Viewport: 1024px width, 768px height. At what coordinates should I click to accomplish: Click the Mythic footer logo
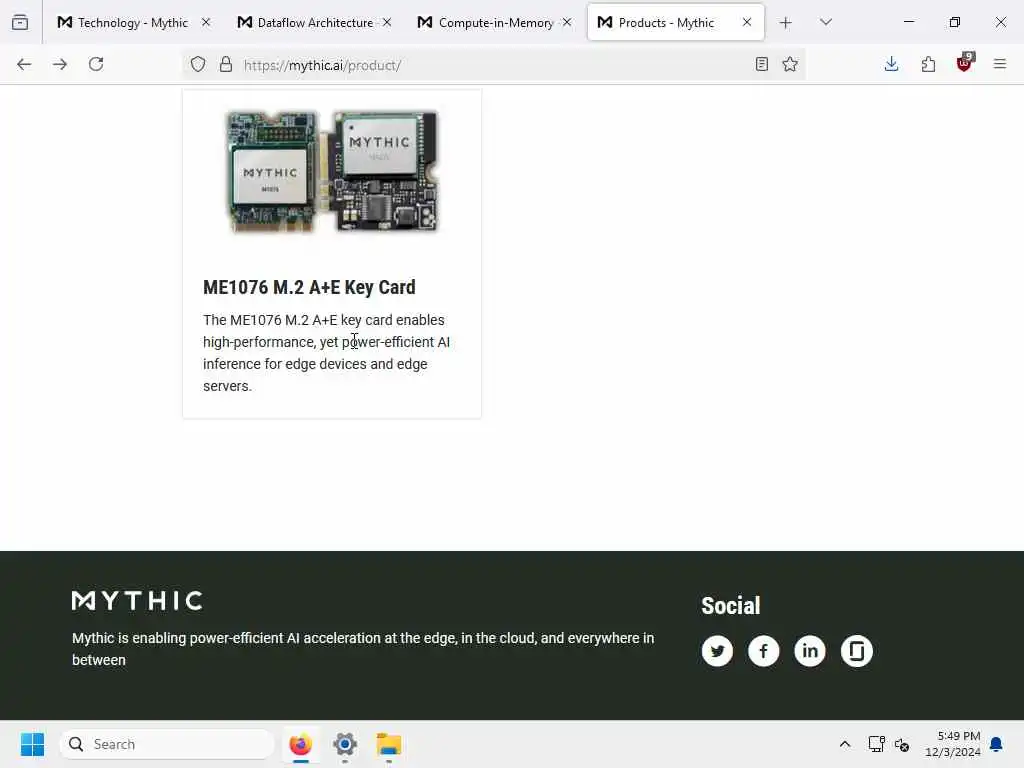(137, 601)
